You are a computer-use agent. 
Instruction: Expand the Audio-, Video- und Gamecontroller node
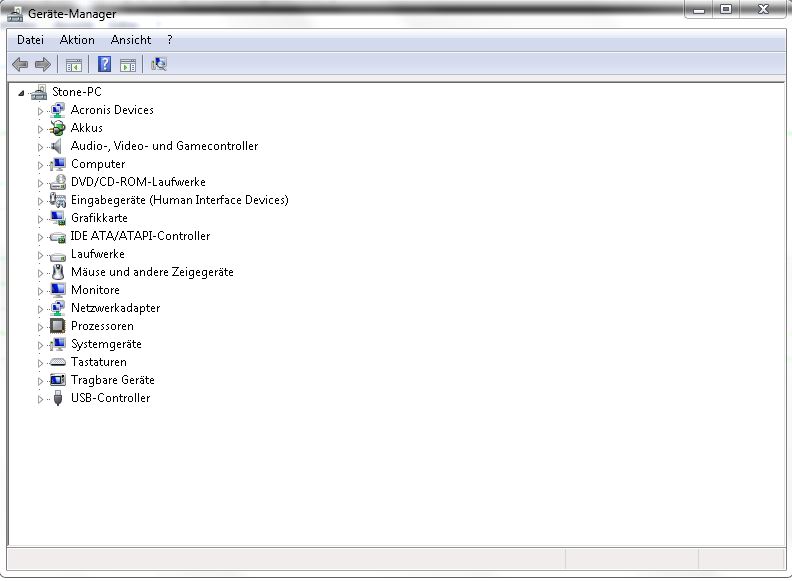point(41,147)
